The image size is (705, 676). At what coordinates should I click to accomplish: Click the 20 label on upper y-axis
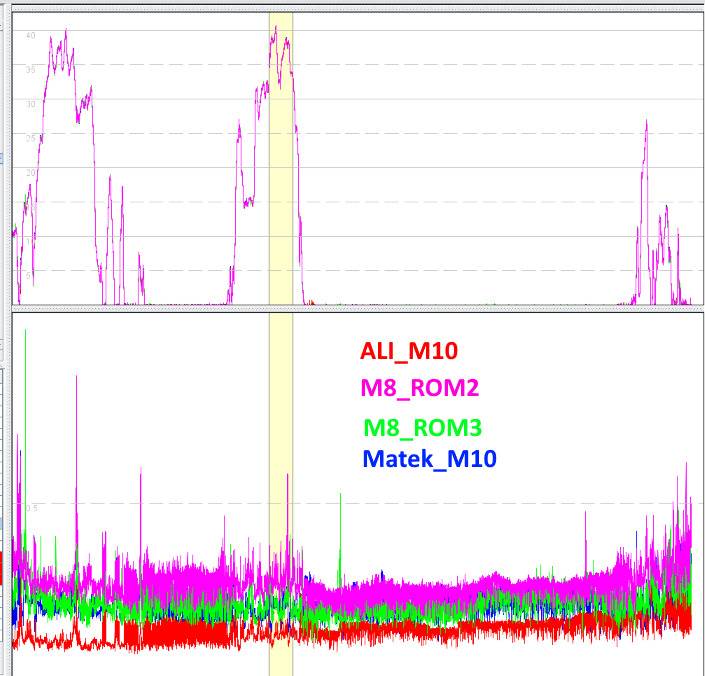pos(31,172)
